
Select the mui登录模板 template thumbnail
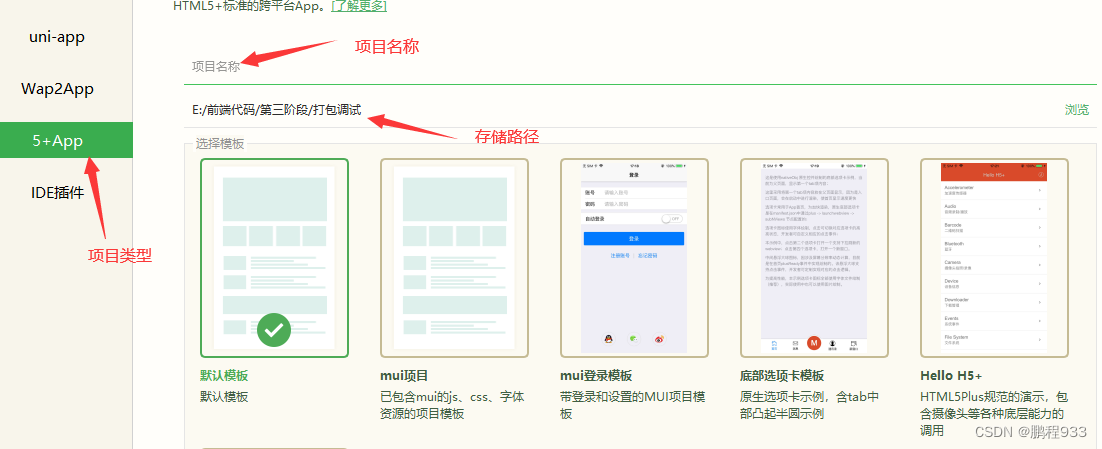tap(634, 258)
